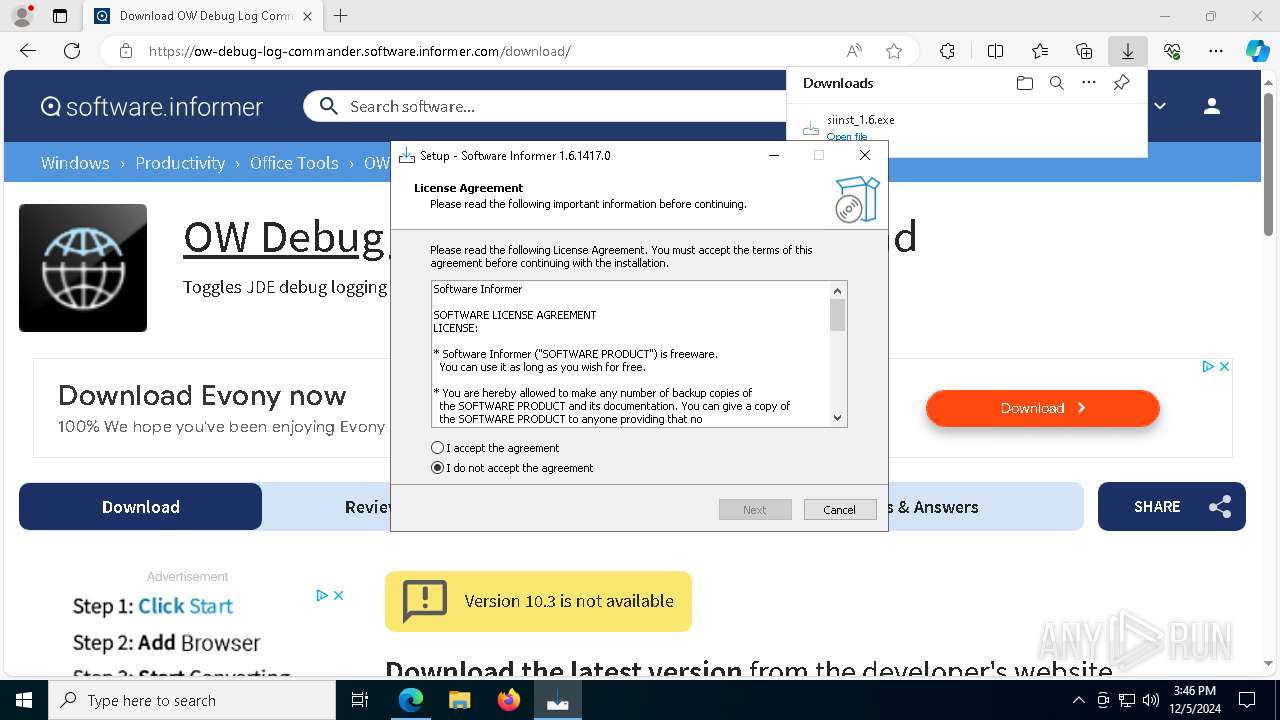Search downloads with magnifier icon
Image resolution: width=1280 pixels, height=720 pixels.
pos(1056,83)
